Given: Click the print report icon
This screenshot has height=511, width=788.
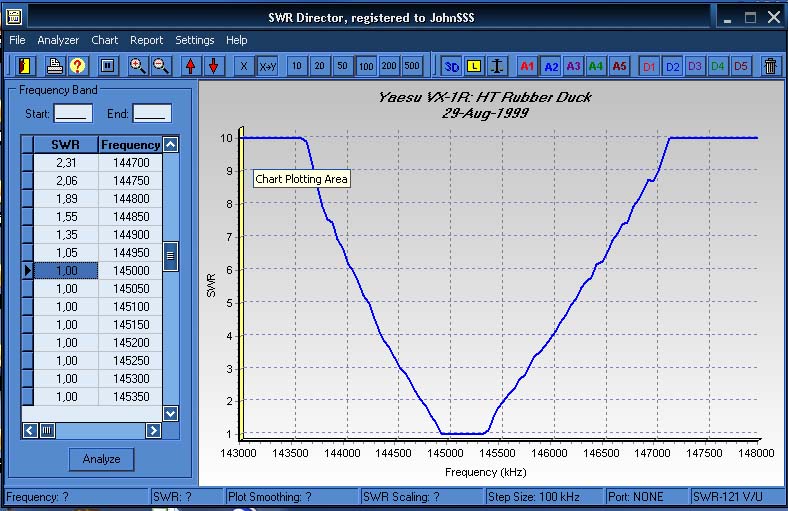Looking at the screenshot, I should 54,66.
